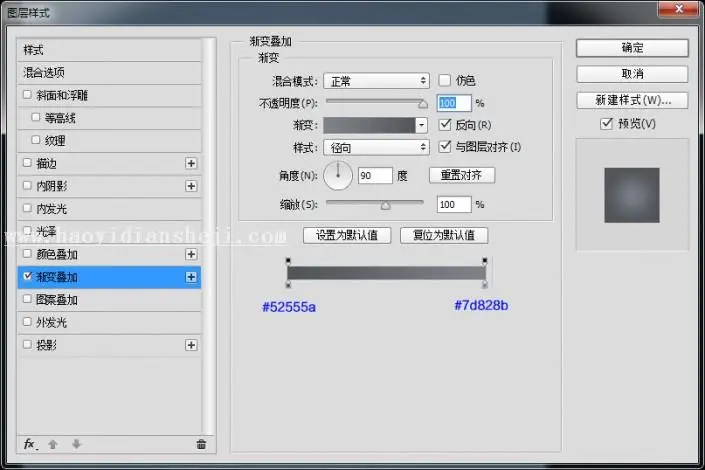Screen dimensions: 705x470
Task: Move effect up with up arrow icon
Action: pyautogui.click(x=53, y=444)
